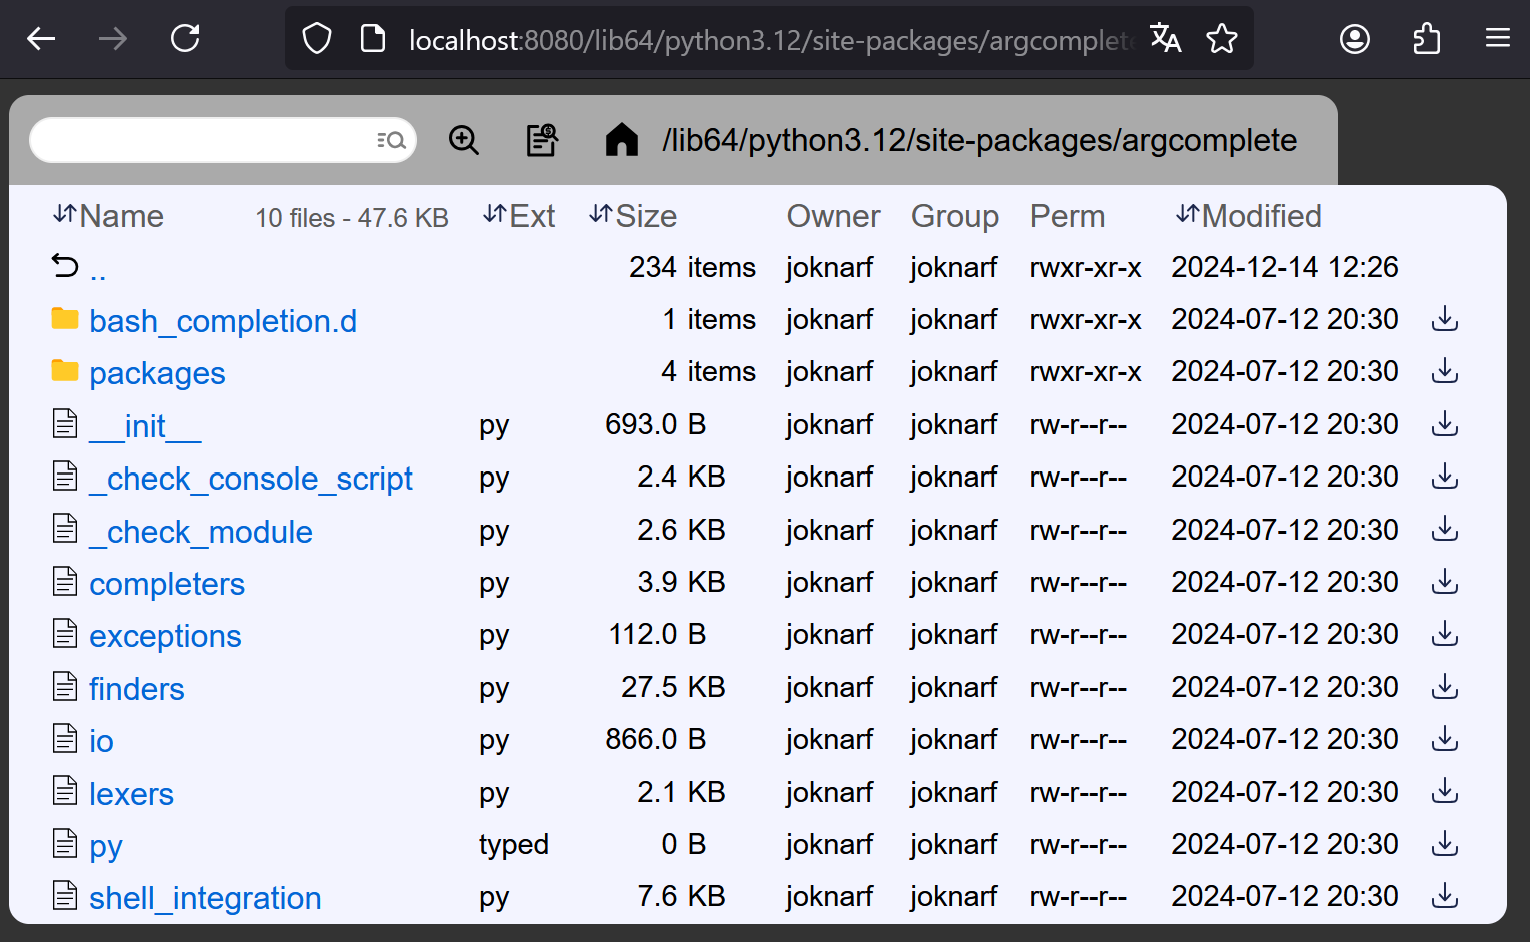Click the document icon beside completers
The image size is (1530, 942).
[65, 581]
